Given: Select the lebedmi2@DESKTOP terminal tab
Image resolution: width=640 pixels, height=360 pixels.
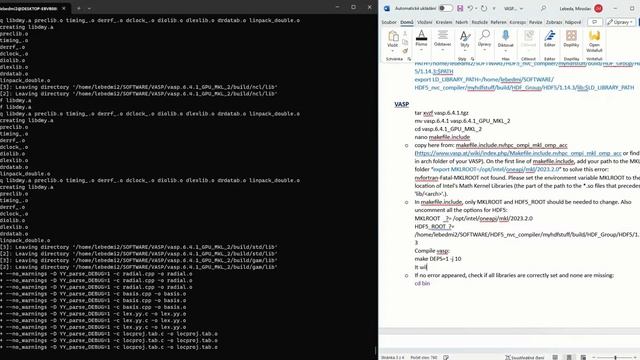Looking at the screenshot, I should click(x=30, y=8).
